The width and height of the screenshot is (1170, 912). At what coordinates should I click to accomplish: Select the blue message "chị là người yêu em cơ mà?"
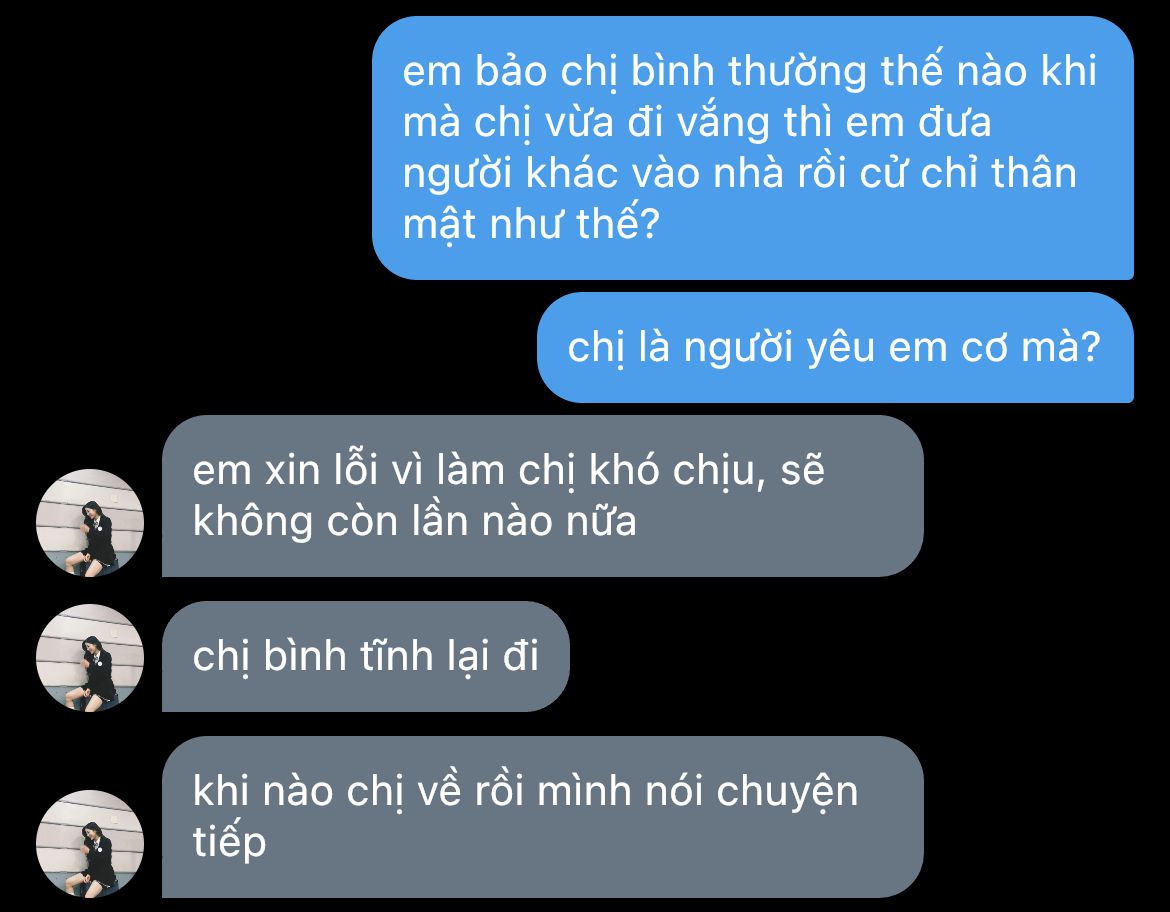click(x=835, y=347)
